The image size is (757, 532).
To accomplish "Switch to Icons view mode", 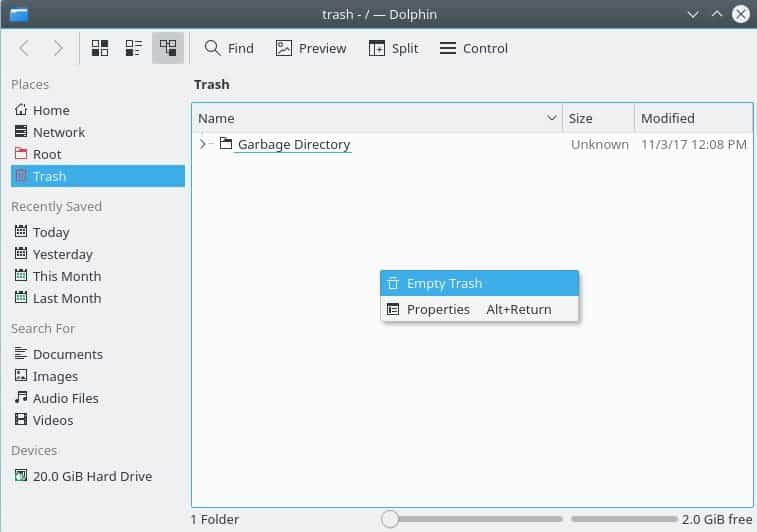I will (100, 48).
